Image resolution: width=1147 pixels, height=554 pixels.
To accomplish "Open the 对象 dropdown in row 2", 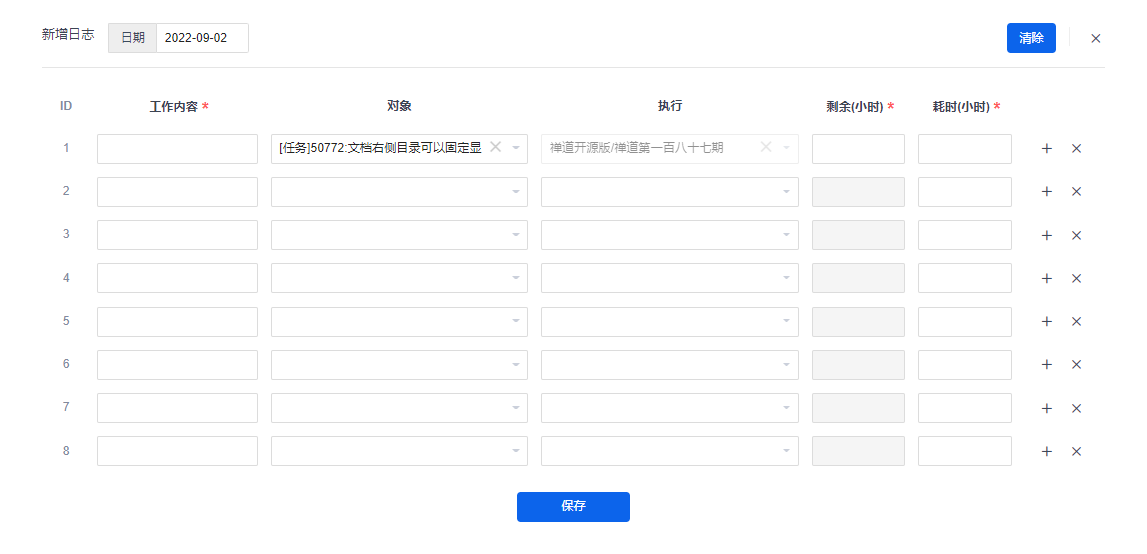I will point(399,192).
